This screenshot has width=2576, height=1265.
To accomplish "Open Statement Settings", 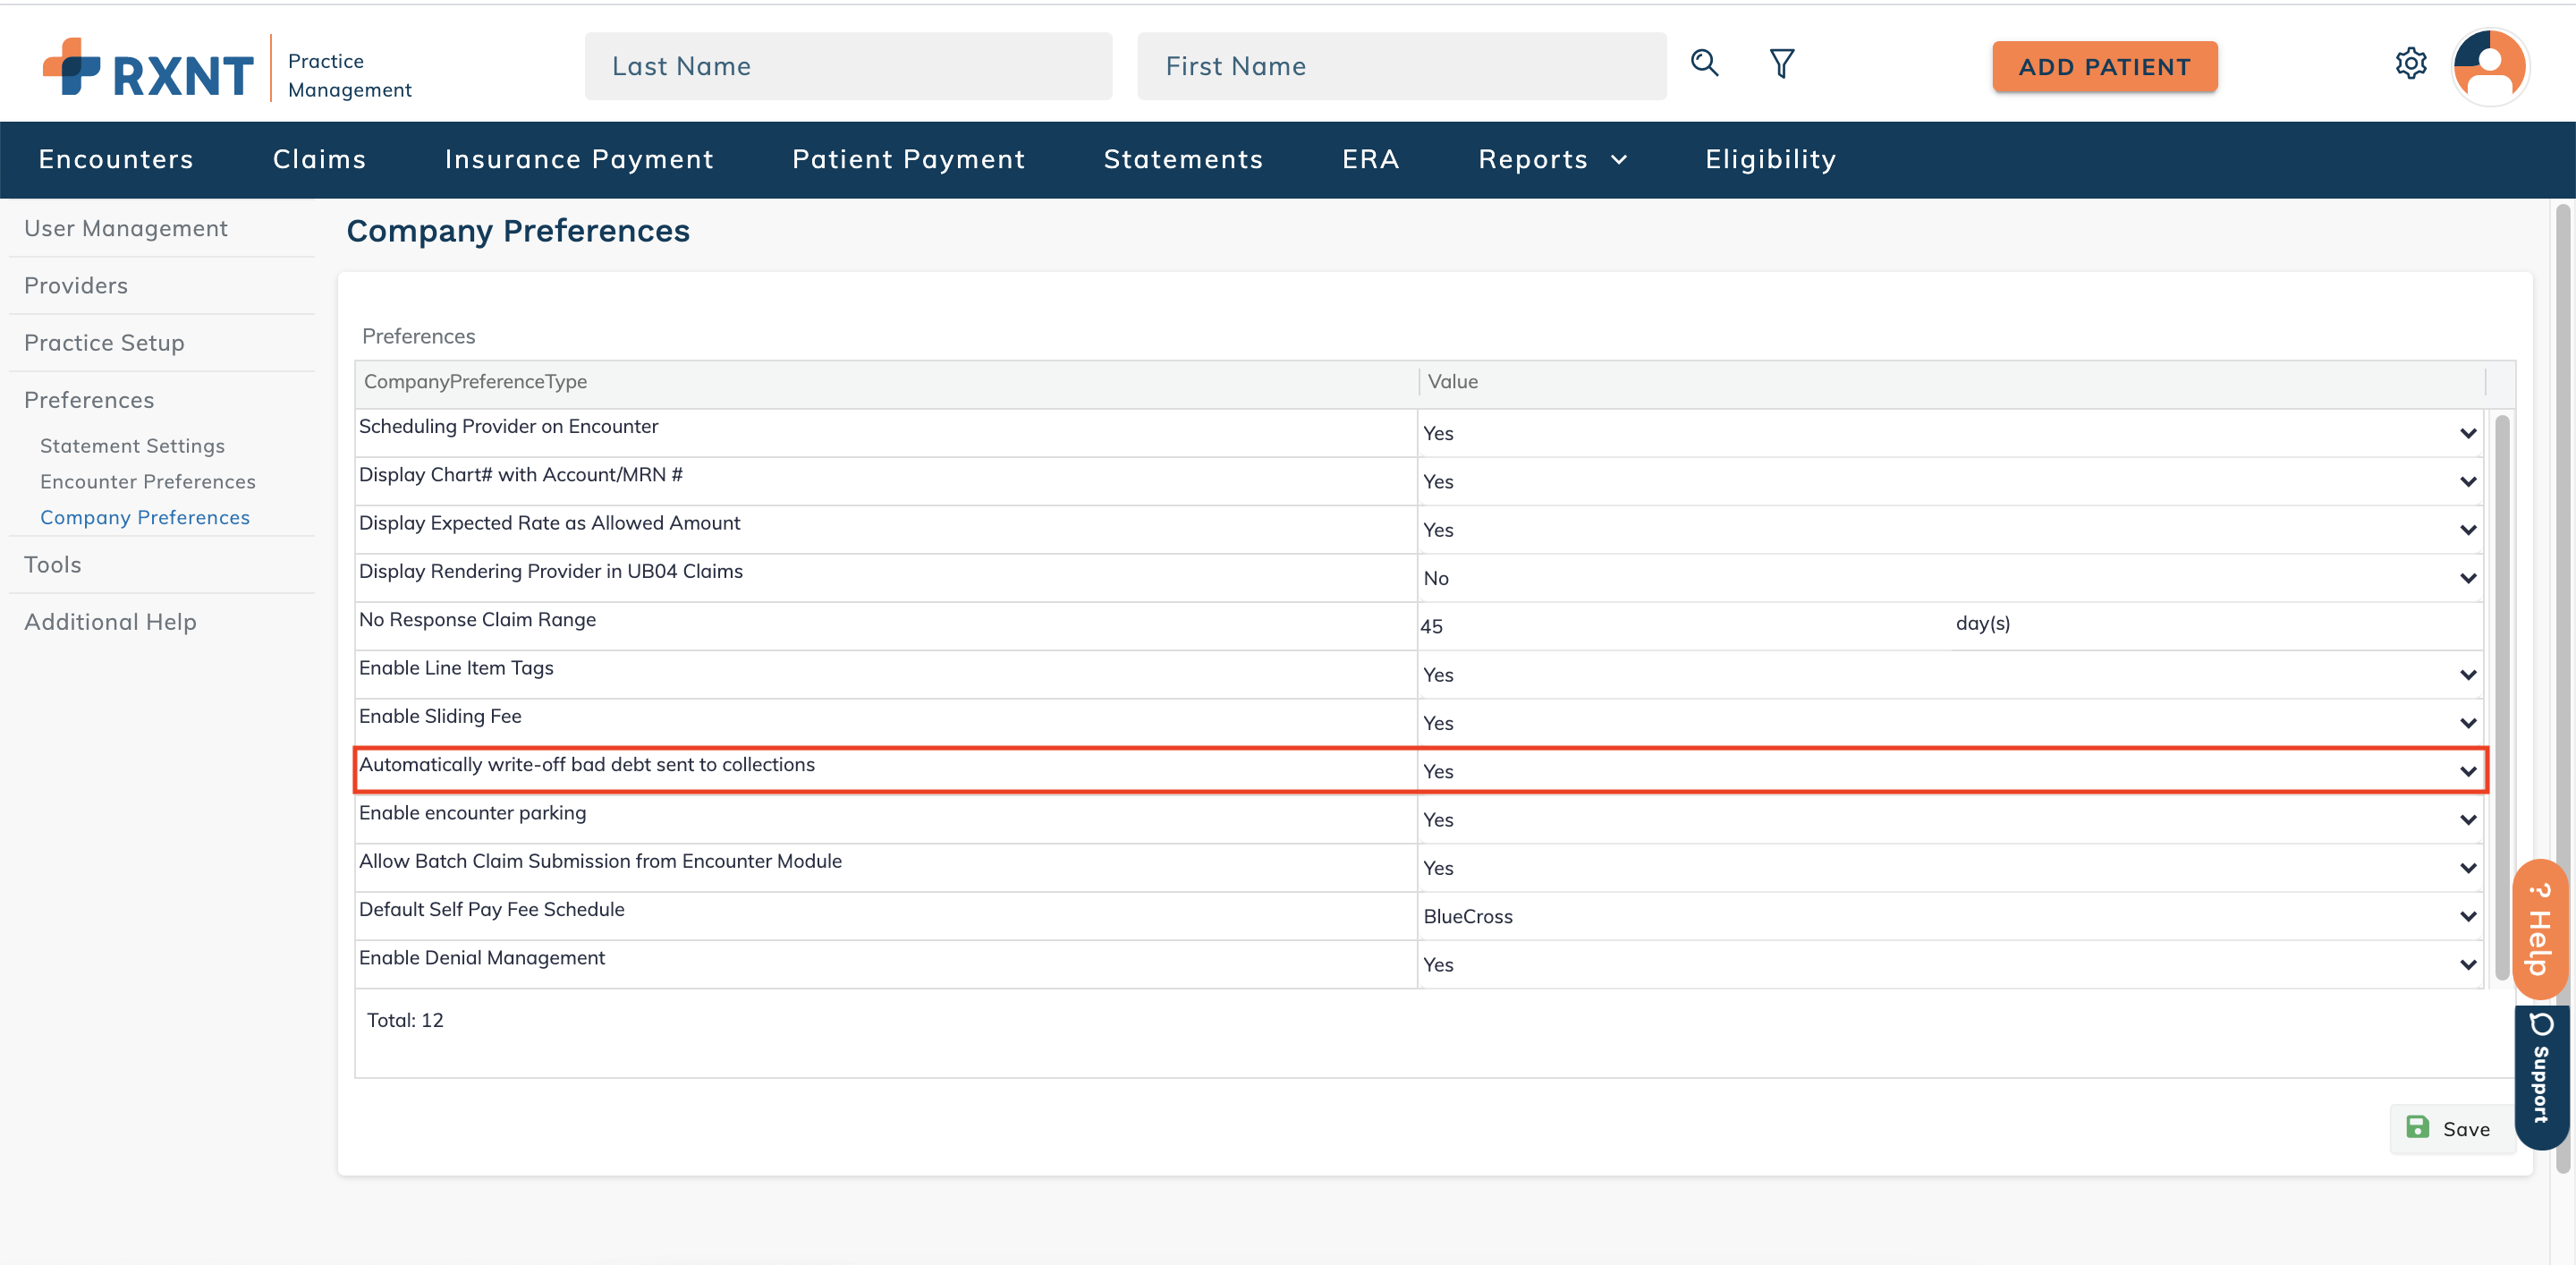I will pyautogui.click(x=132, y=446).
